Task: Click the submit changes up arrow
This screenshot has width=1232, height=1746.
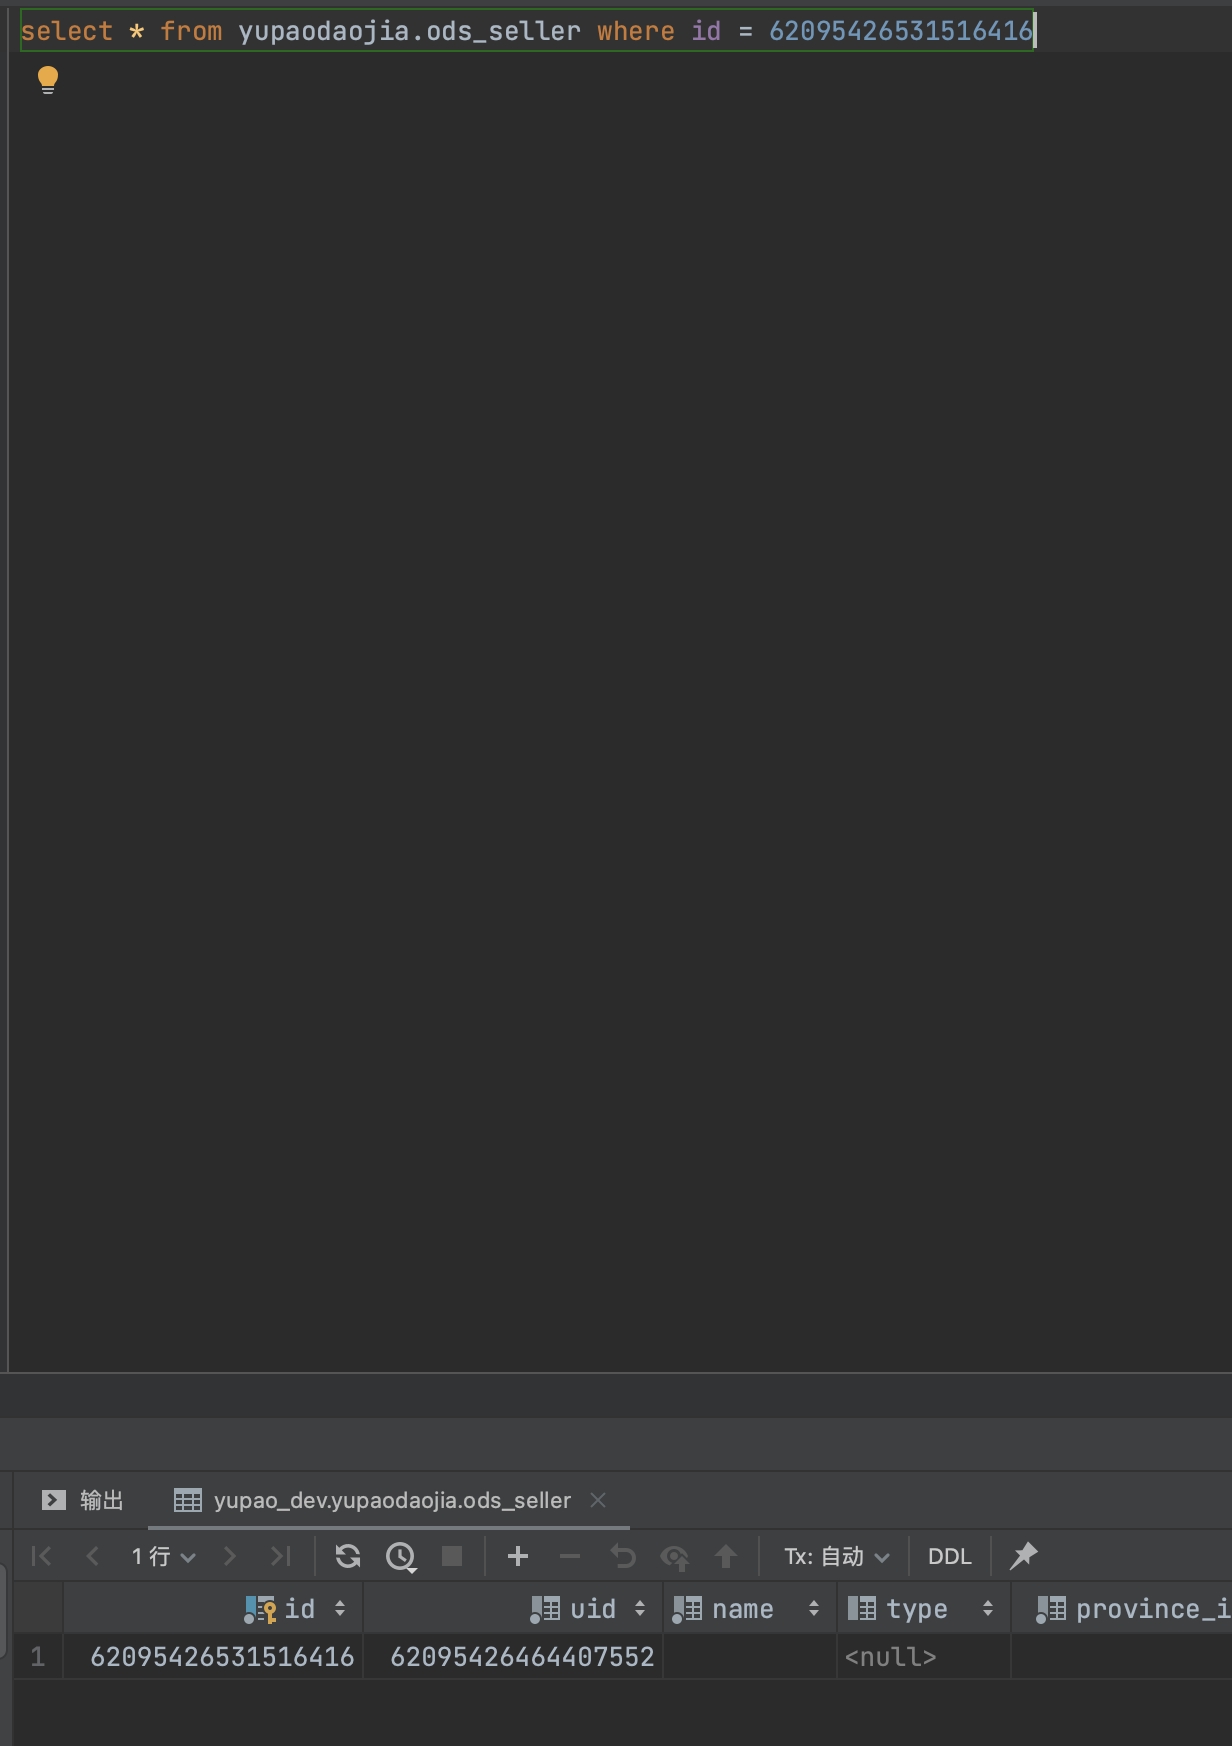Action: tap(726, 1556)
